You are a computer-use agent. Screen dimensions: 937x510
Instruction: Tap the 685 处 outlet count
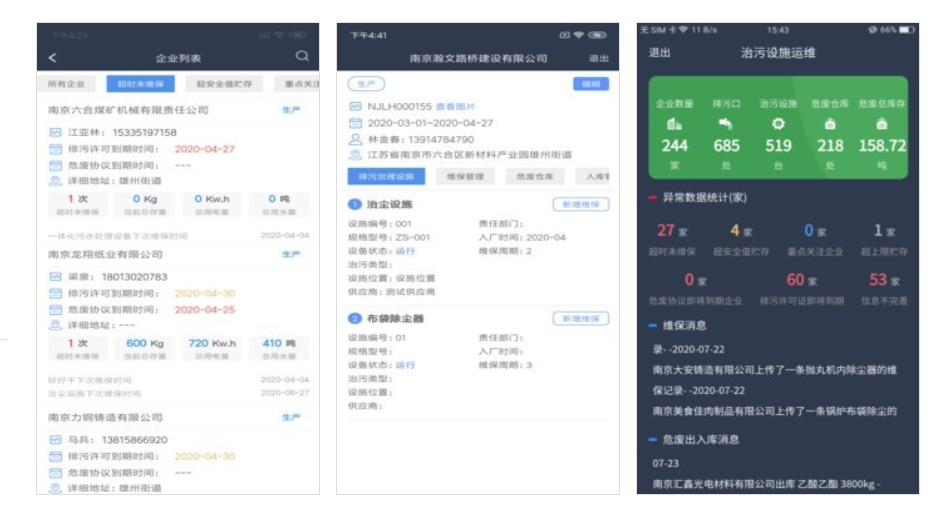(x=726, y=146)
